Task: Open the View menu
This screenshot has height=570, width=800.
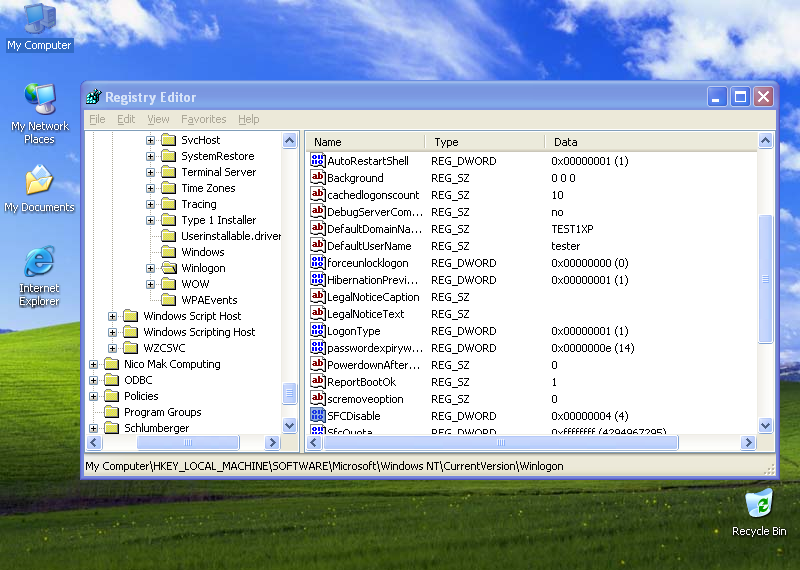Action: tap(158, 119)
